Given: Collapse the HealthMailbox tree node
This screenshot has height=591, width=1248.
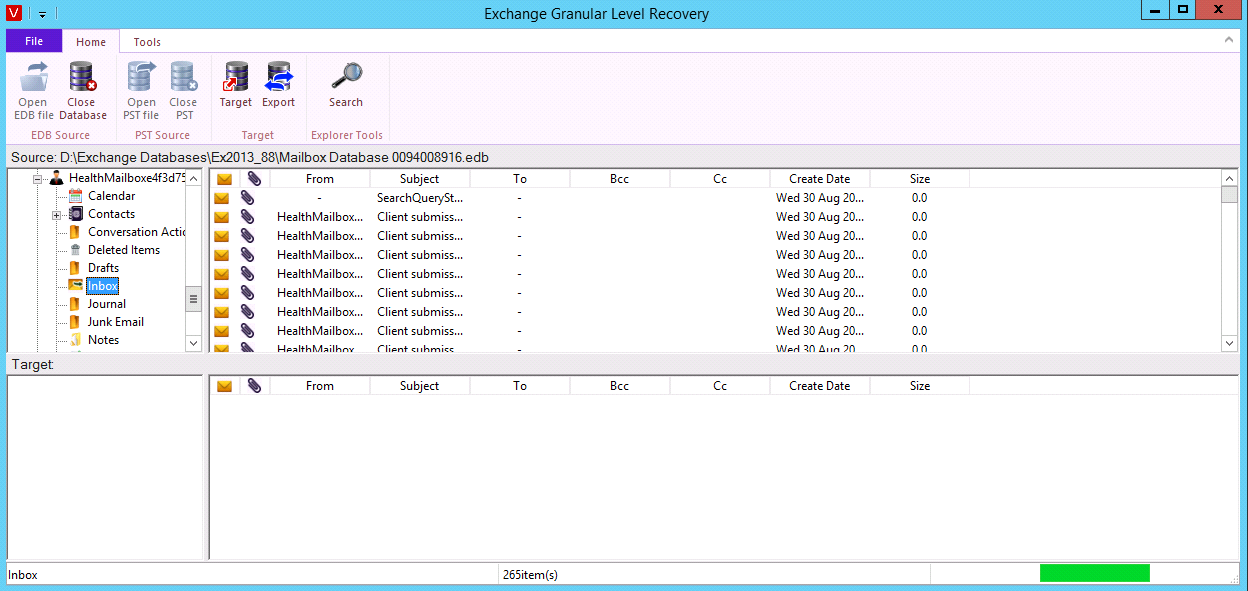Looking at the screenshot, I should [38, 179].
